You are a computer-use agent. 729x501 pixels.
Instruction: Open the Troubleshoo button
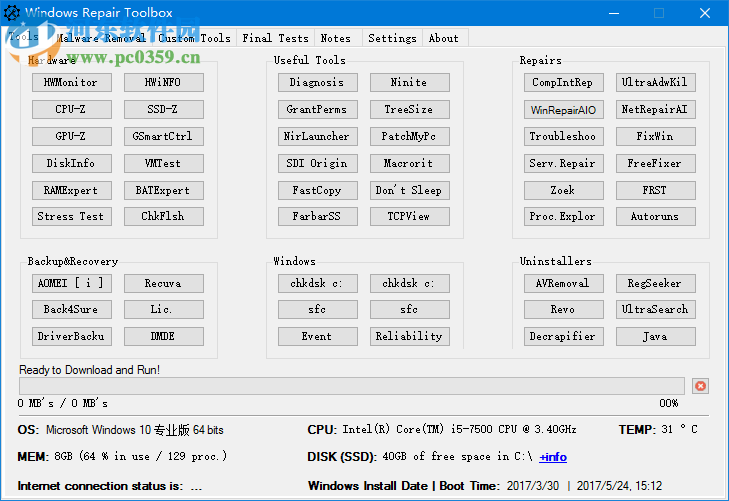click(563, 136)
